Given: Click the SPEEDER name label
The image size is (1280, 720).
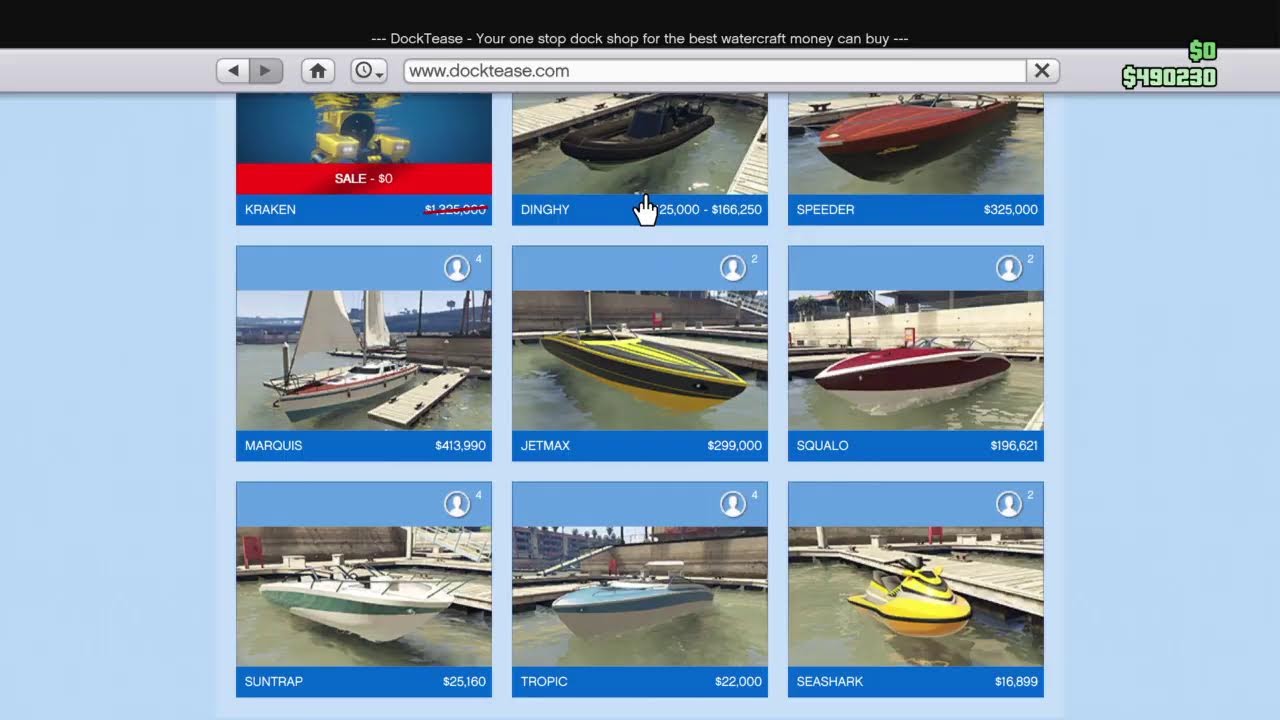Looking at the screenshot, I should click(x=826, y=210).
